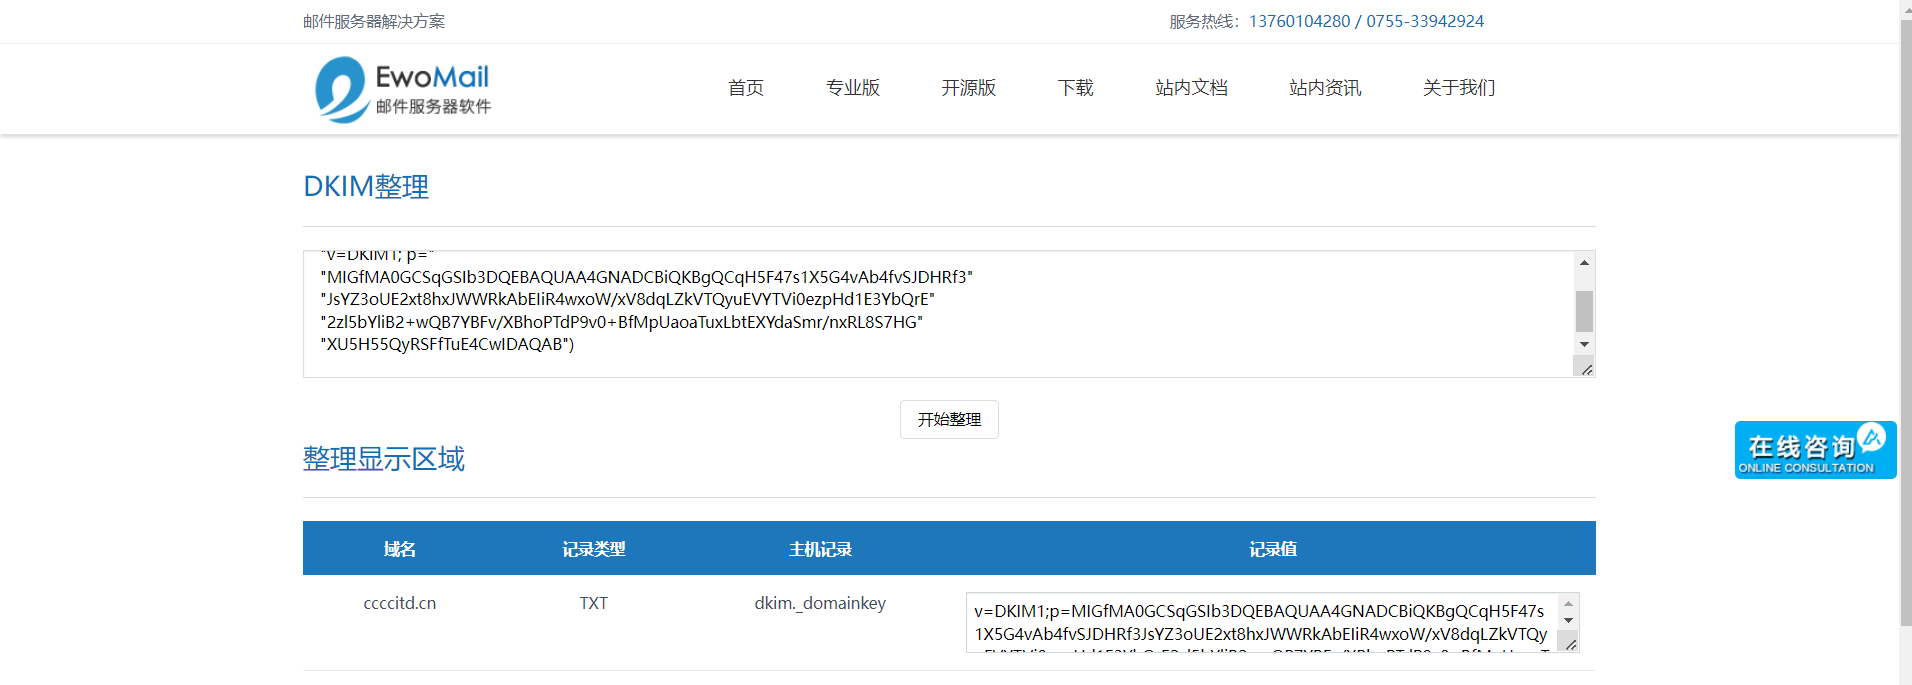Screen dimensions: 1912x685
Task: Open the 下载 menu item
Action: [1076, 88]
